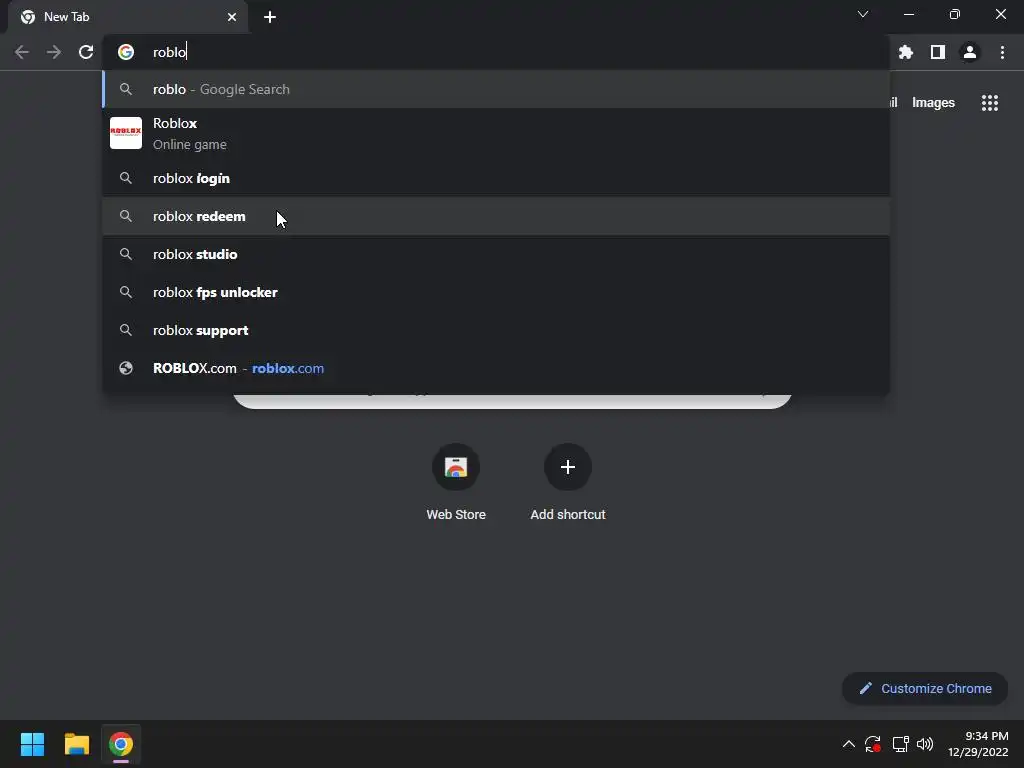Image resolution: width=1024 pixels, height=768 pixels.
Task: Choose the 'roblox fps unlocker' suggestion
Action: (x=496, y=292)
